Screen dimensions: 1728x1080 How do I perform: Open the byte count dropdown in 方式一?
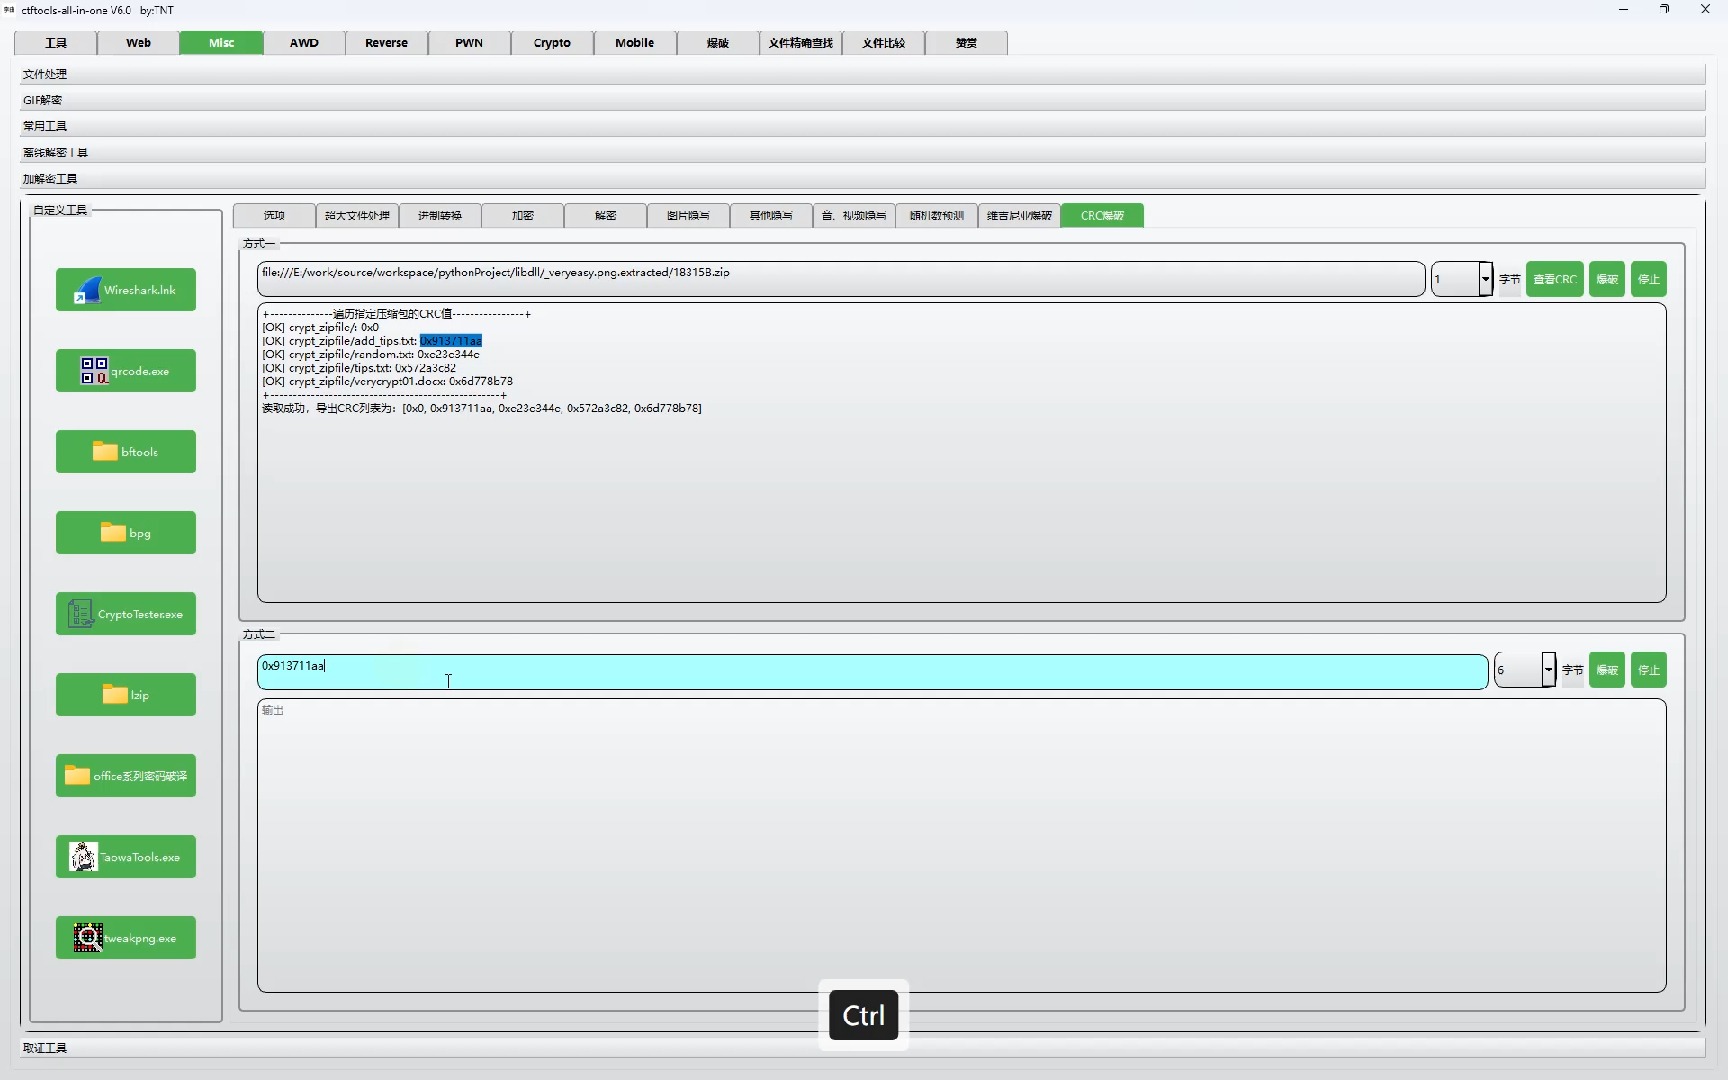tap(1485, 279)
